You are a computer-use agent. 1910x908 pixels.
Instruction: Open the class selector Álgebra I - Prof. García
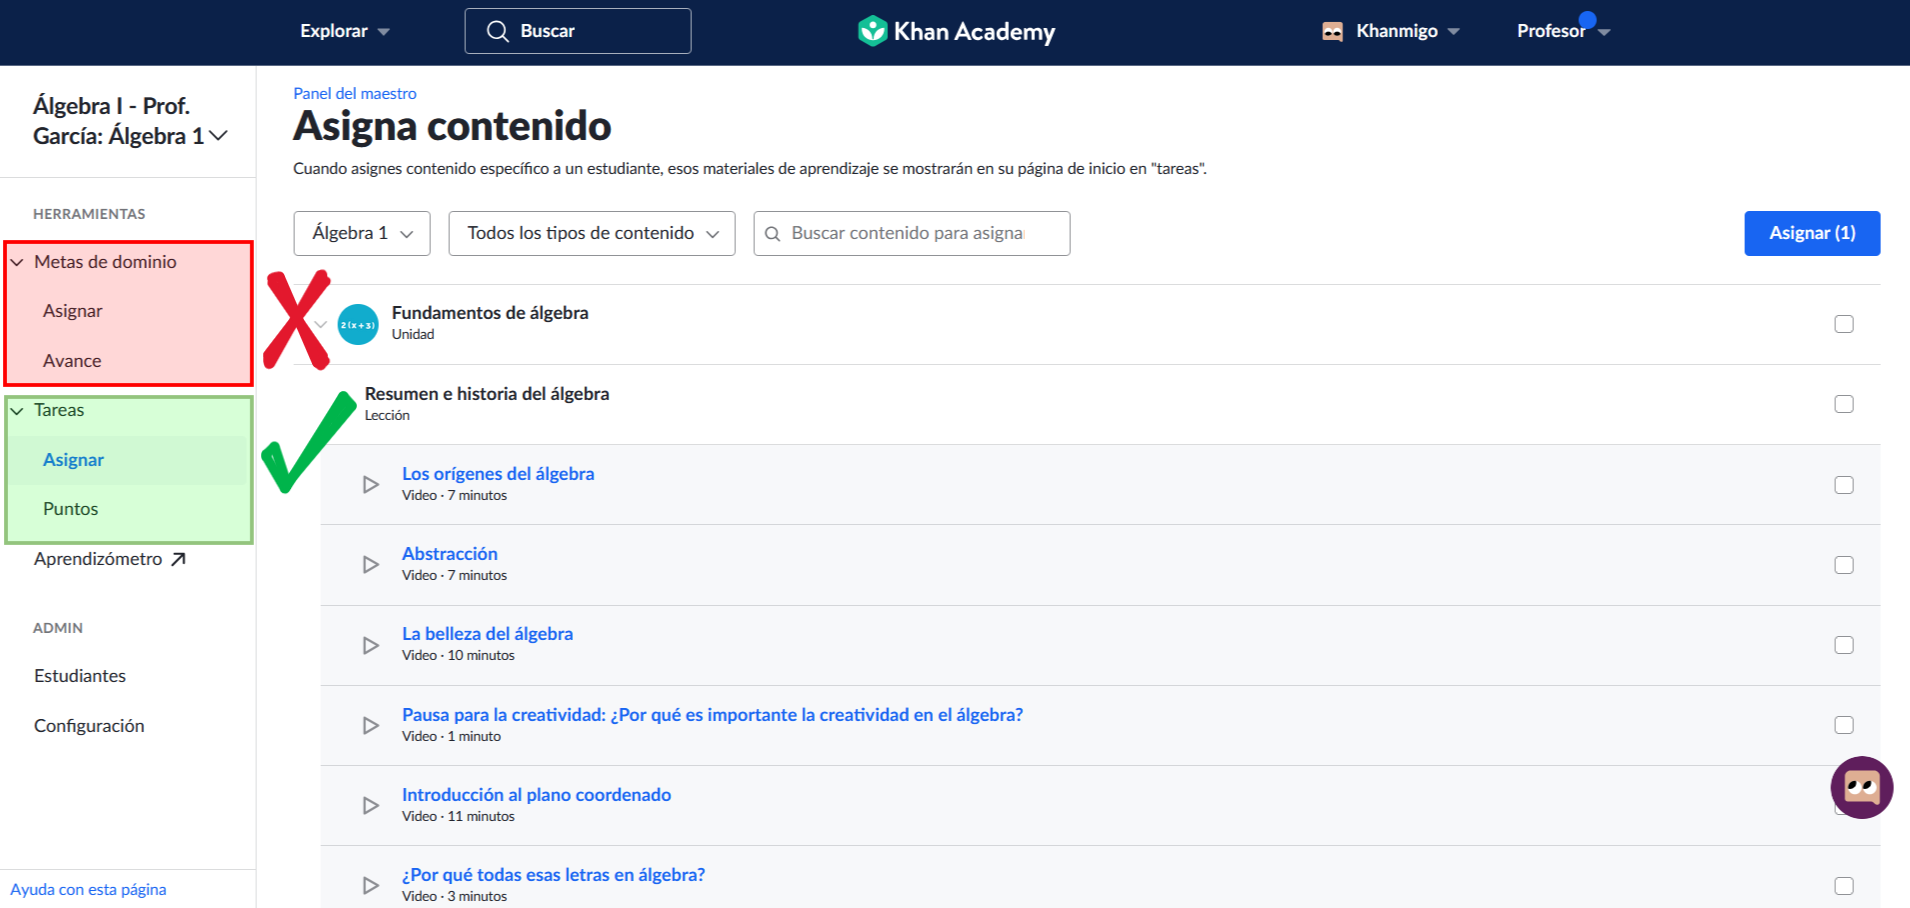point(130,121)
